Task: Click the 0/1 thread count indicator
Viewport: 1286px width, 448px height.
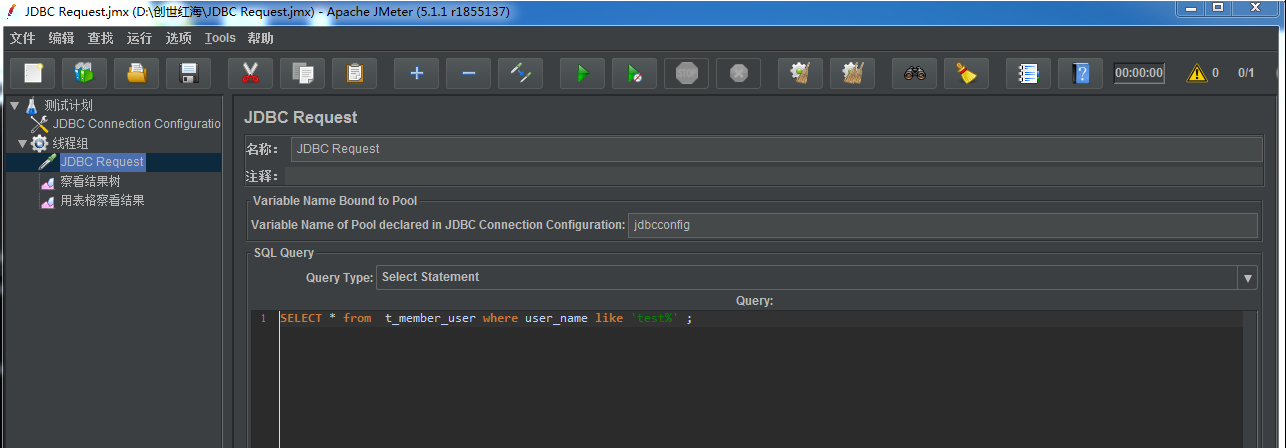Action: (1246, 73)
